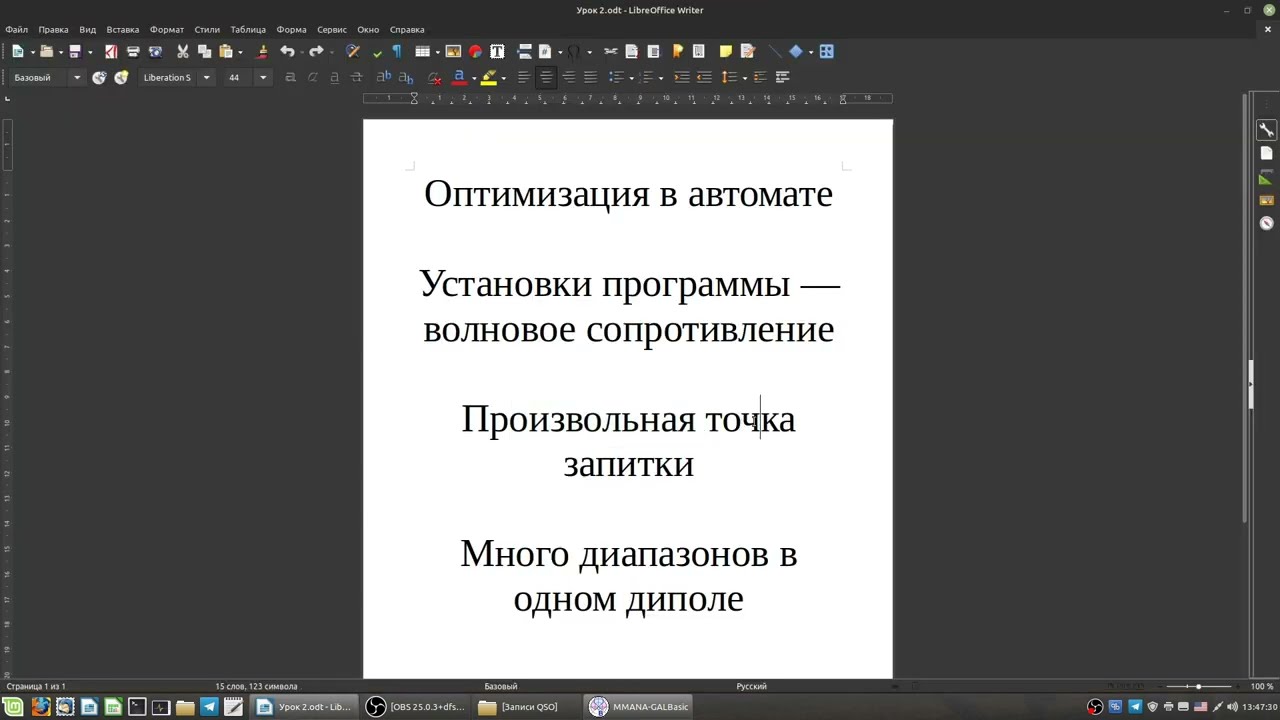Undo the last action
The height and width of the screenshot is (720, 1280).
(x=287, y=51)
